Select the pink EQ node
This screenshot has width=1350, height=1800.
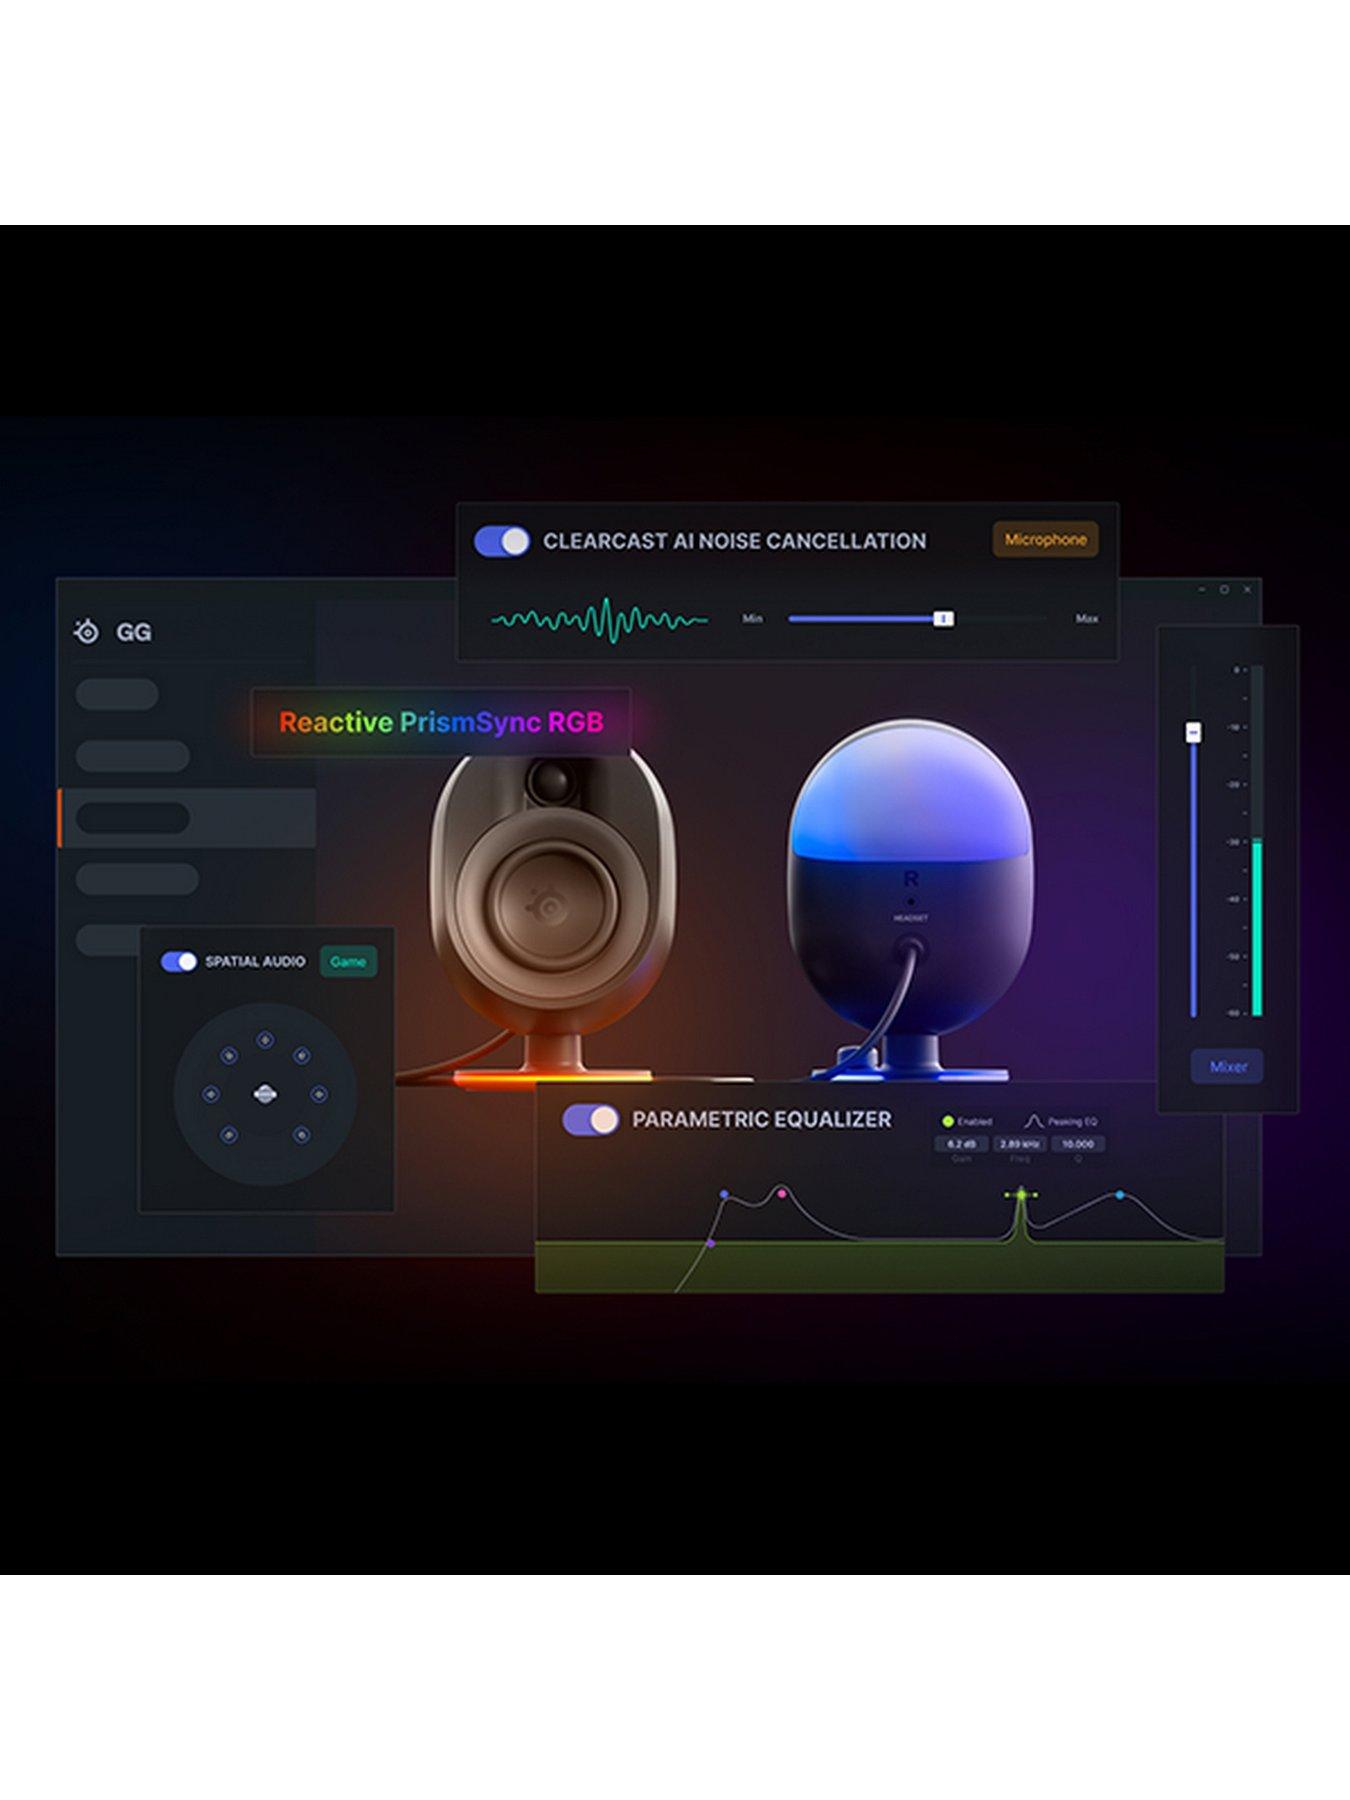coord(782,1192)
